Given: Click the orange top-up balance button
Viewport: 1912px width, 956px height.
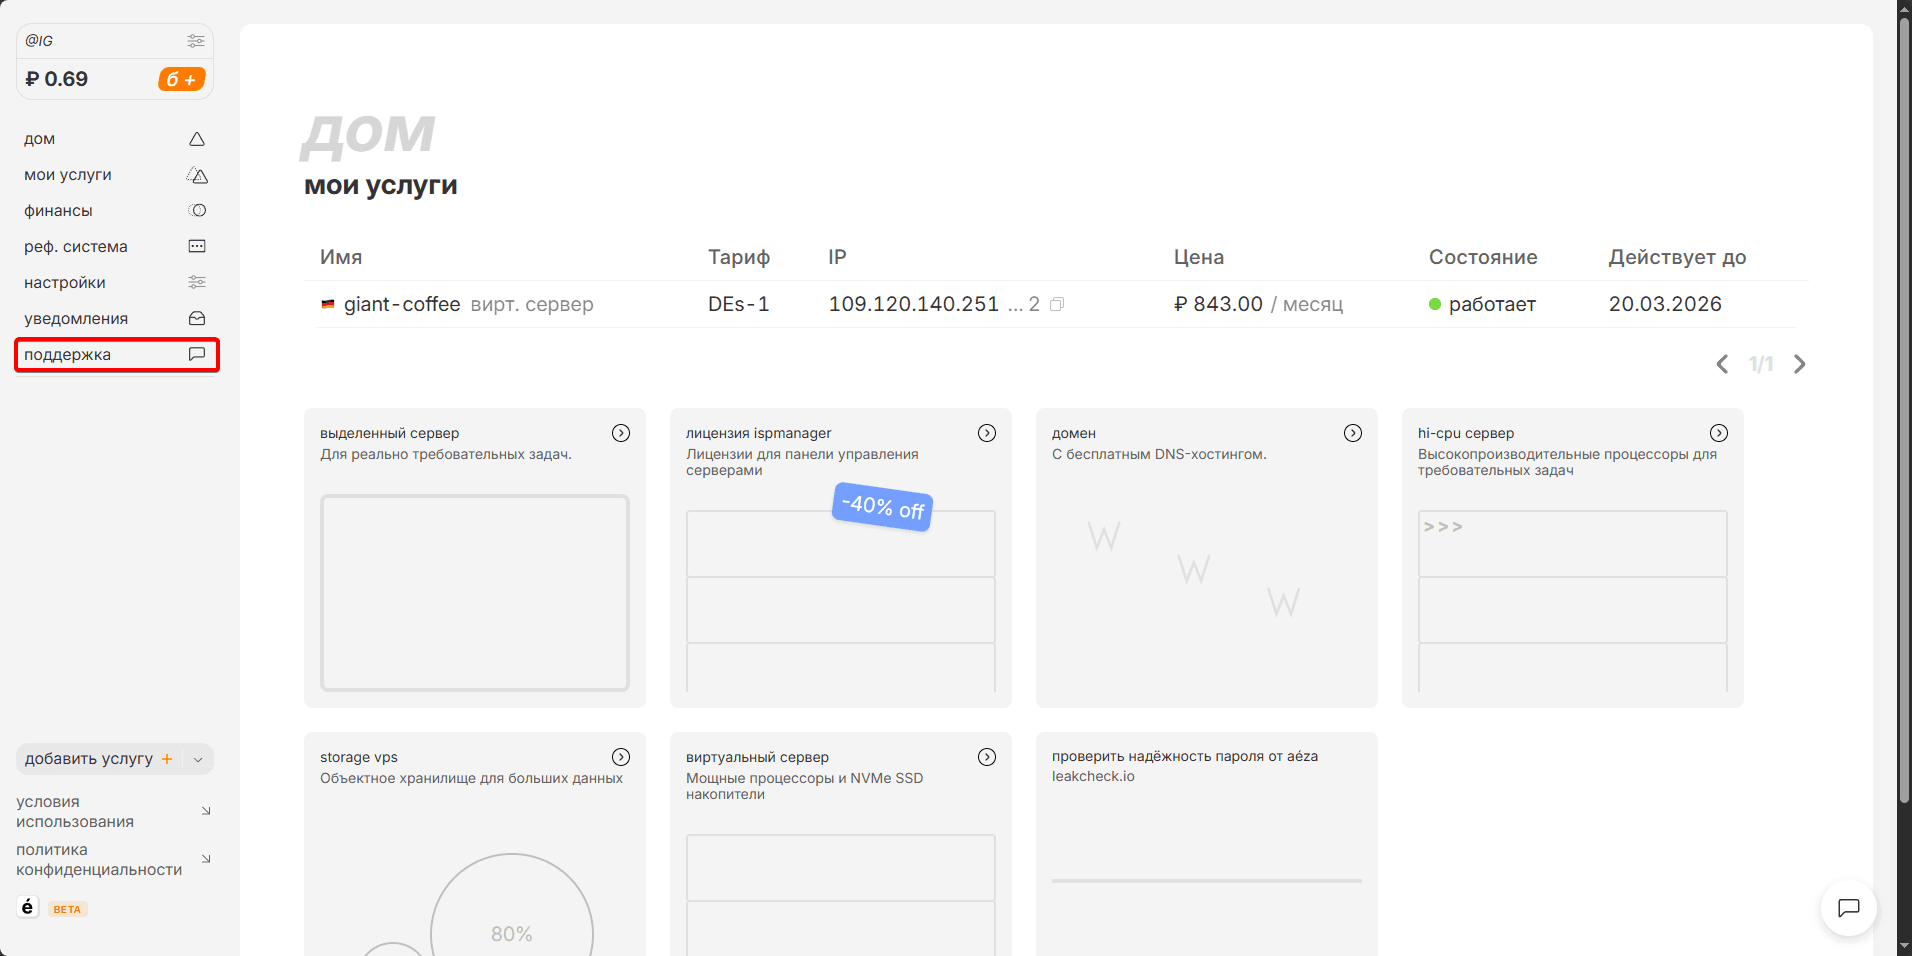Looking at the screenshot, I should coord(181,79).
